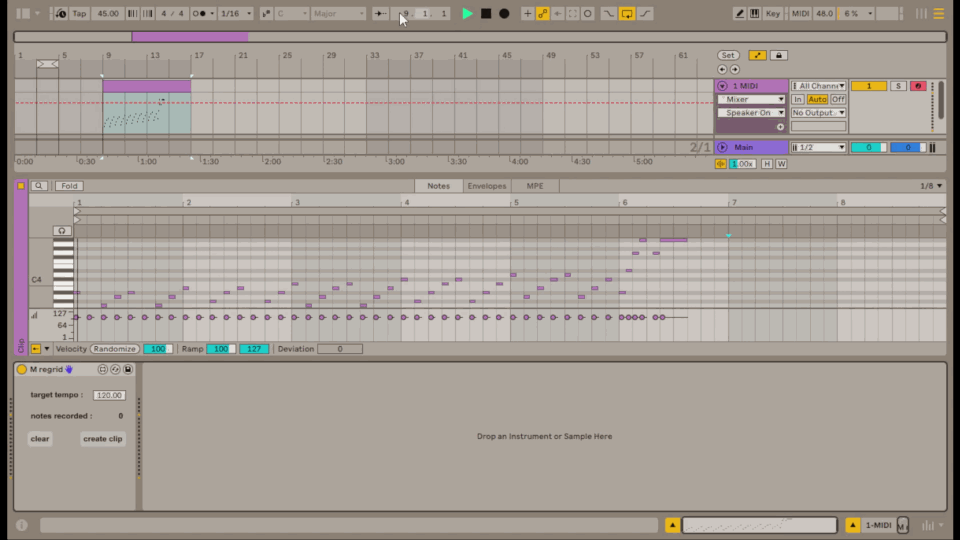Viewport: 960px width, 540px height.
Task: Click the Stop button in transport
Action: [x=486, y=14]
